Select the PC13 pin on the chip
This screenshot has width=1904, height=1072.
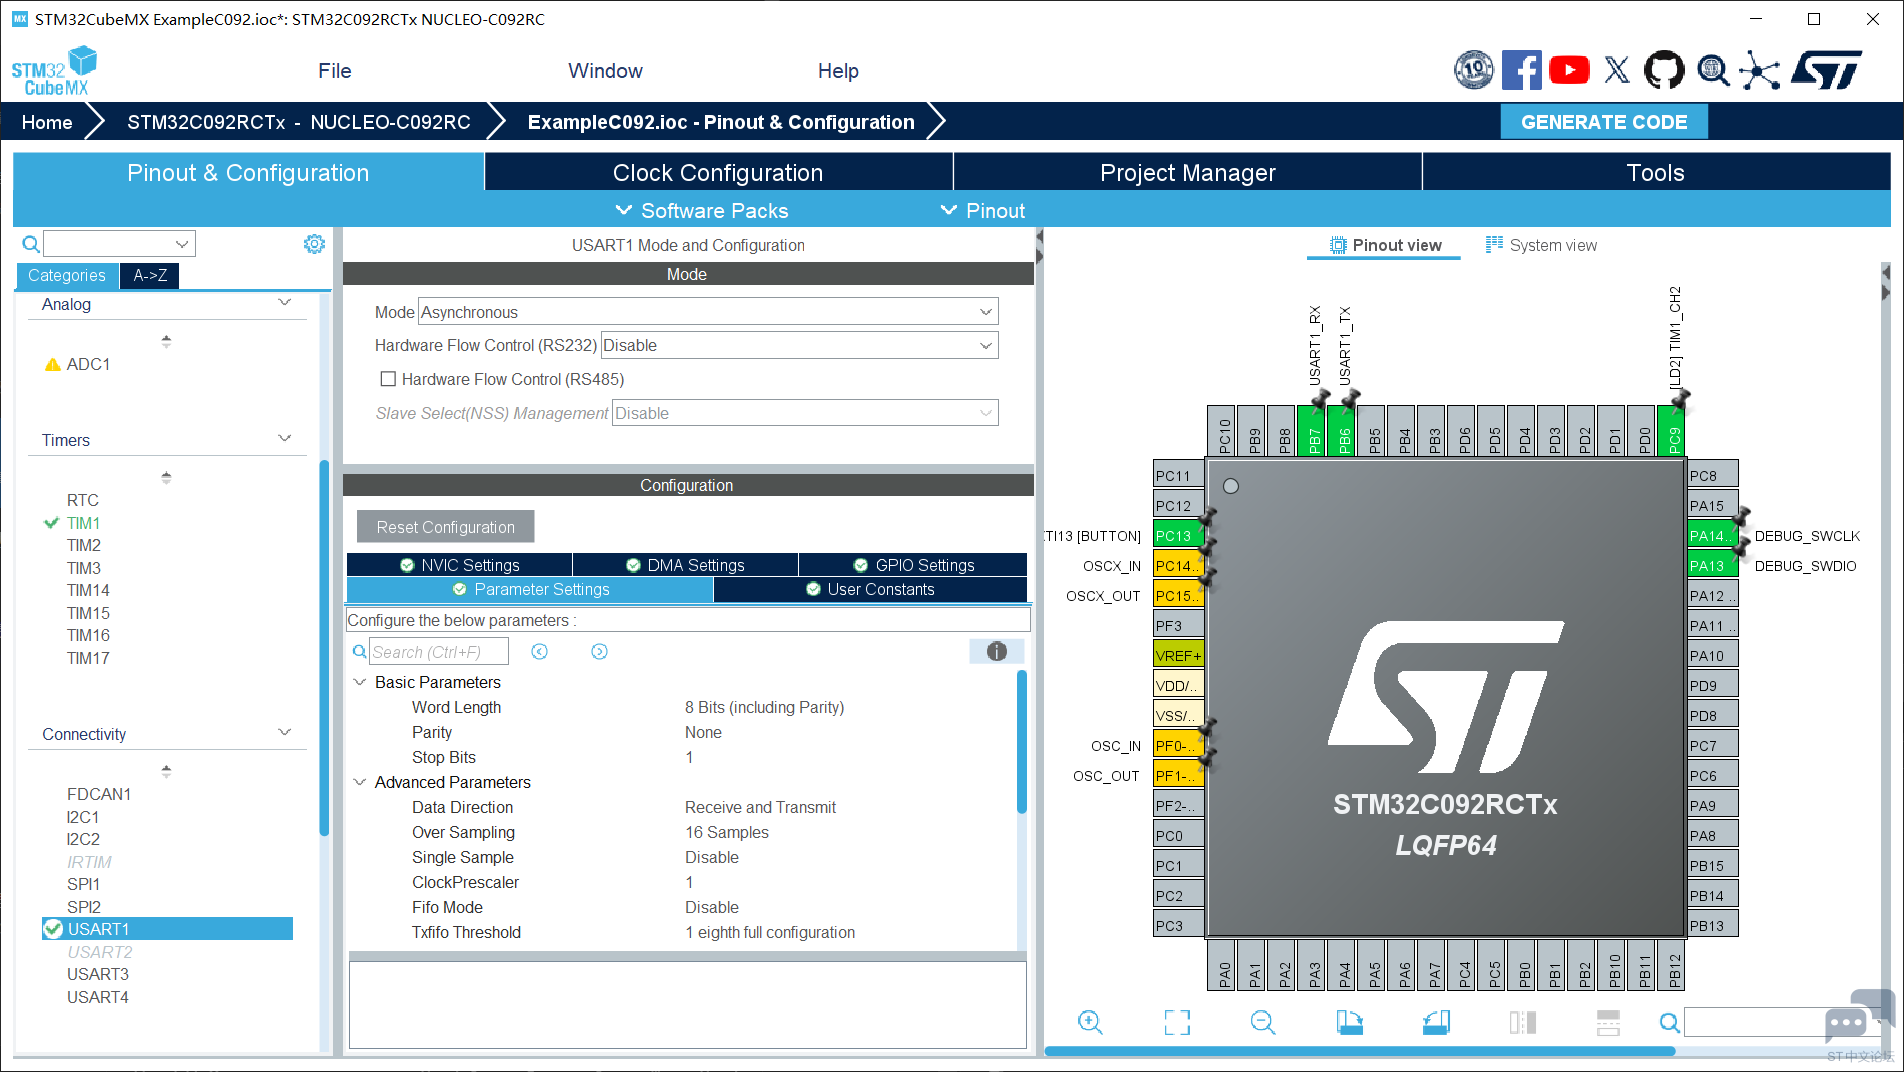[x=1178, y=535]
